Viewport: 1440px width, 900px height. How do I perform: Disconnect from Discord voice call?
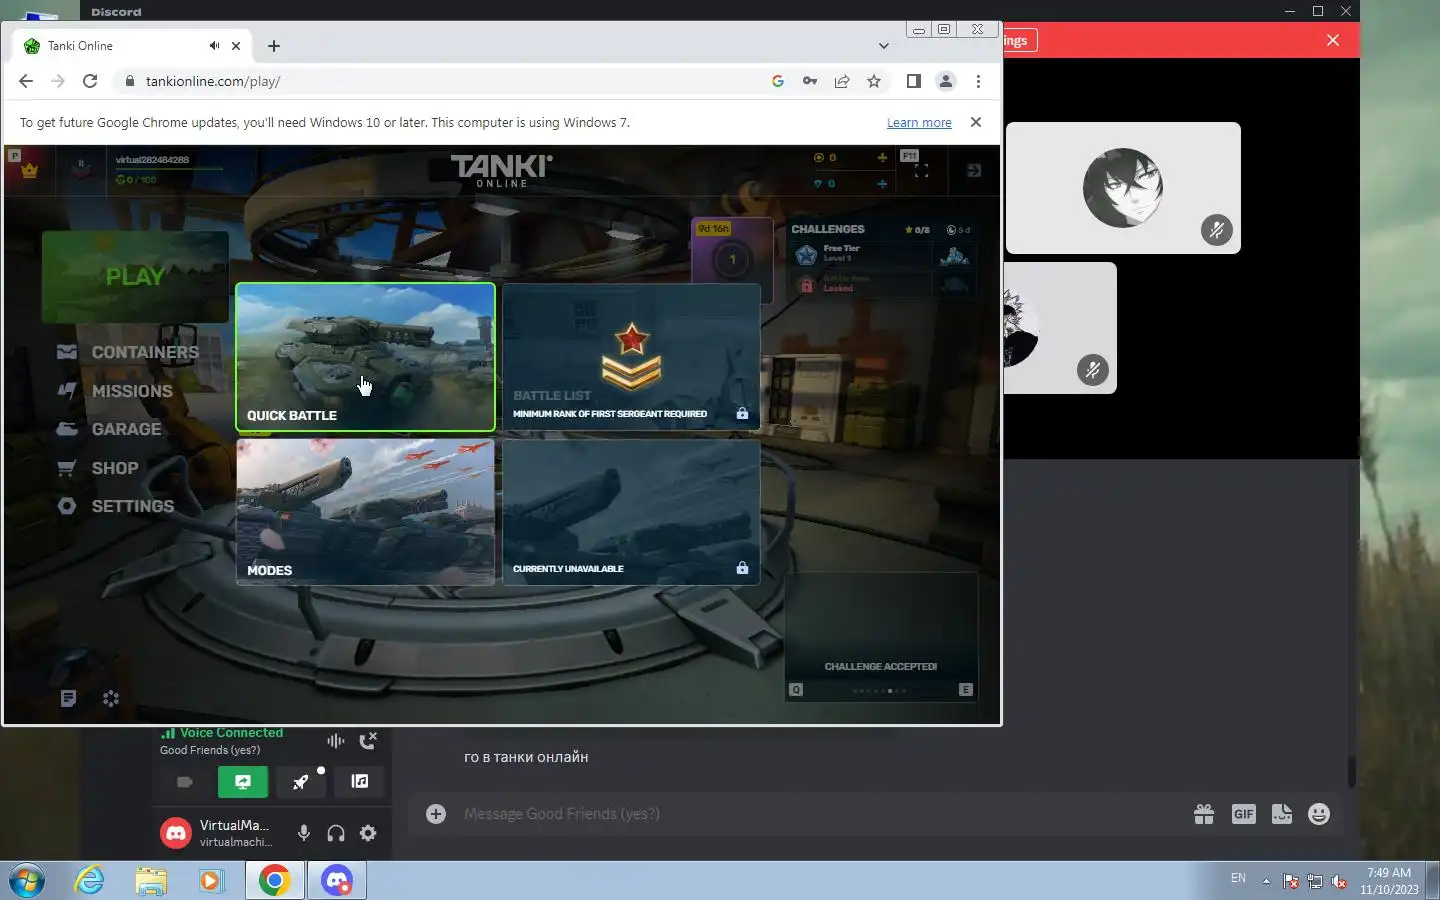(x=368, y=741)
